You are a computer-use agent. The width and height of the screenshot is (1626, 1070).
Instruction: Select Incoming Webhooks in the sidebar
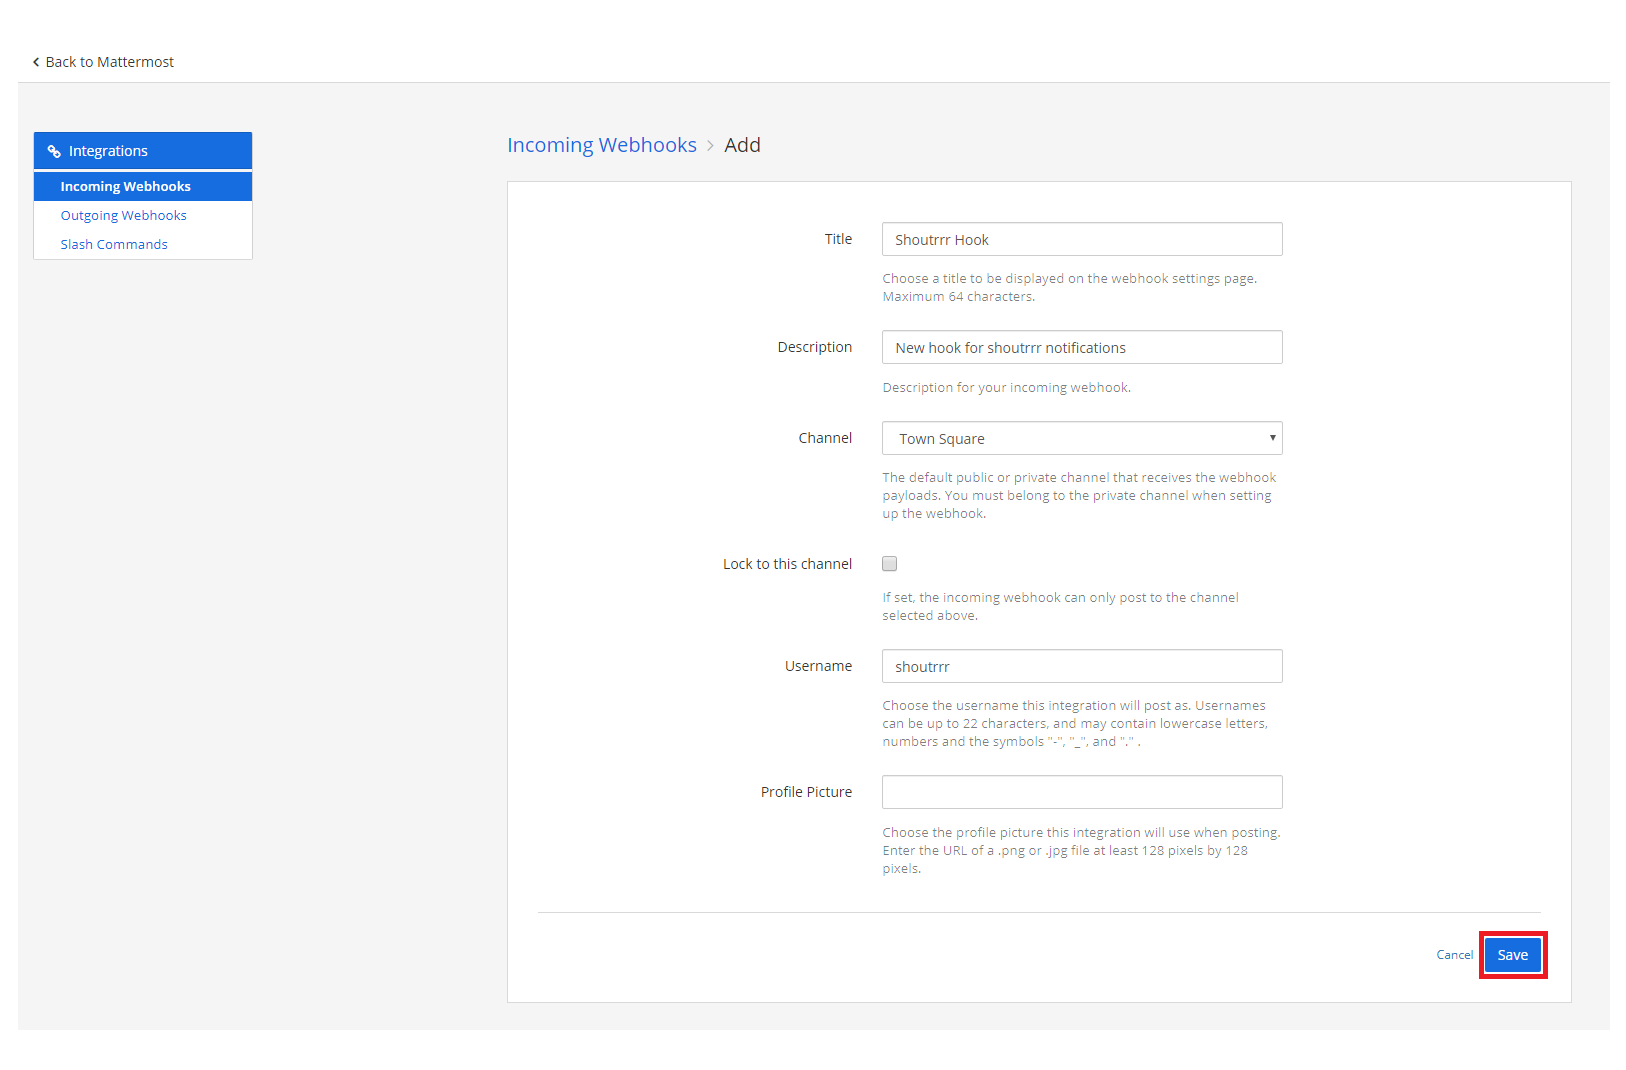(125, 186)
